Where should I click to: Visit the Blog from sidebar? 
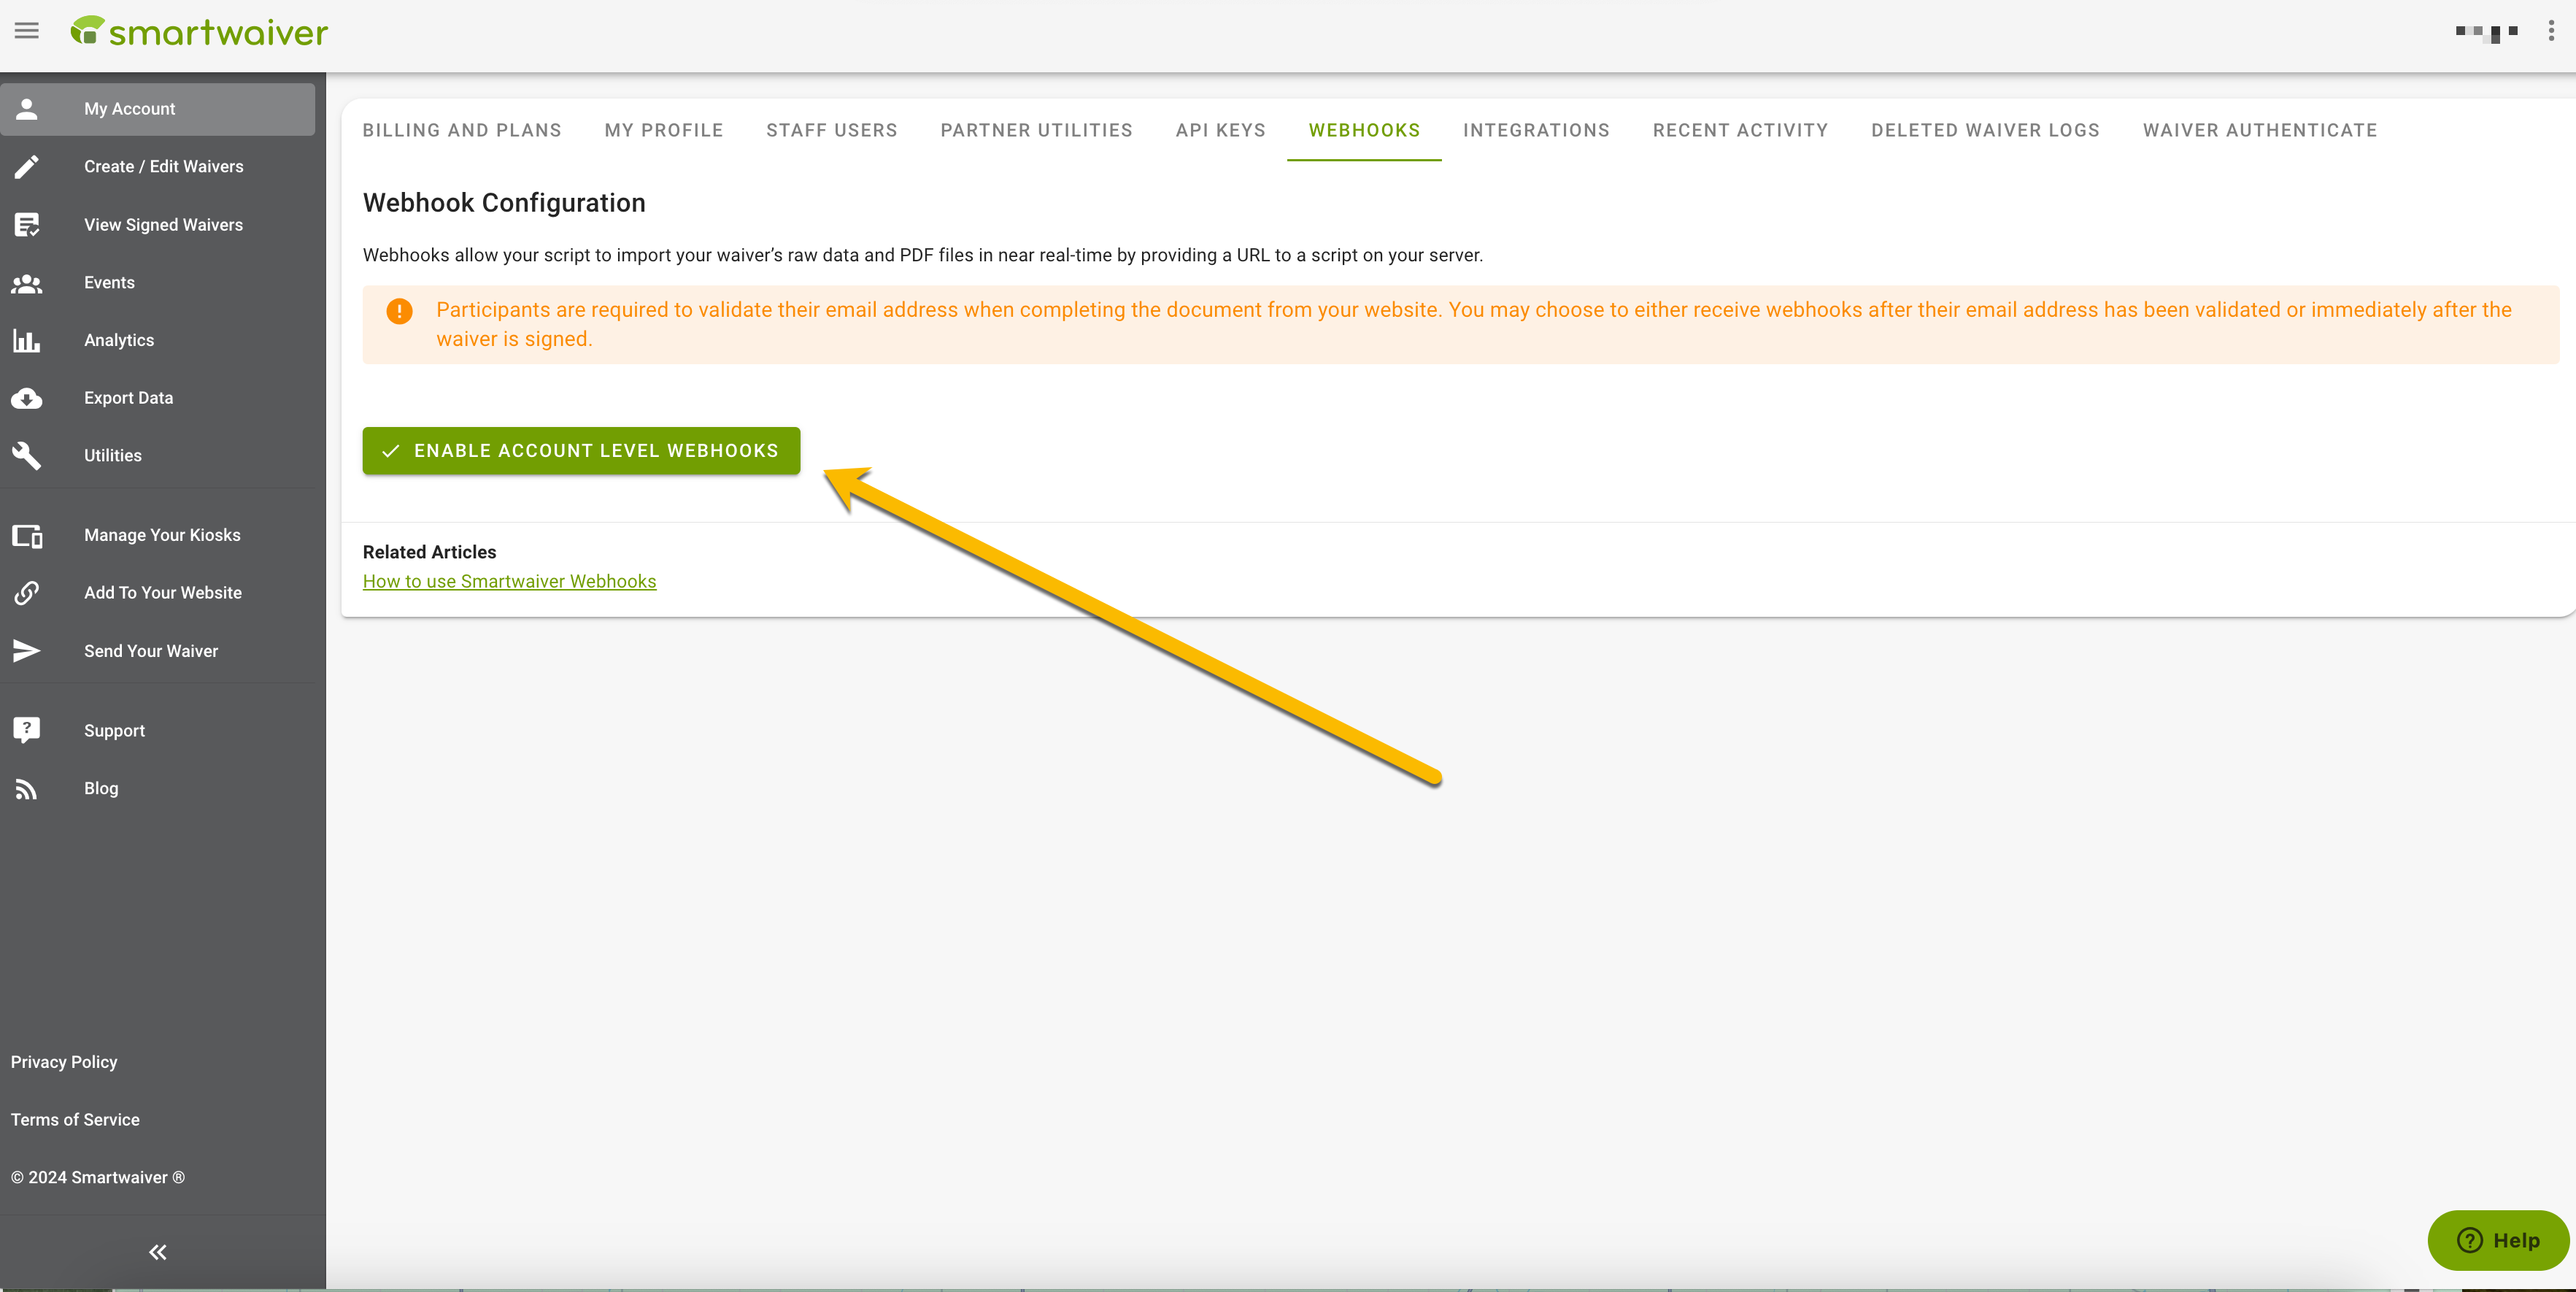click(x=158, y=789)
